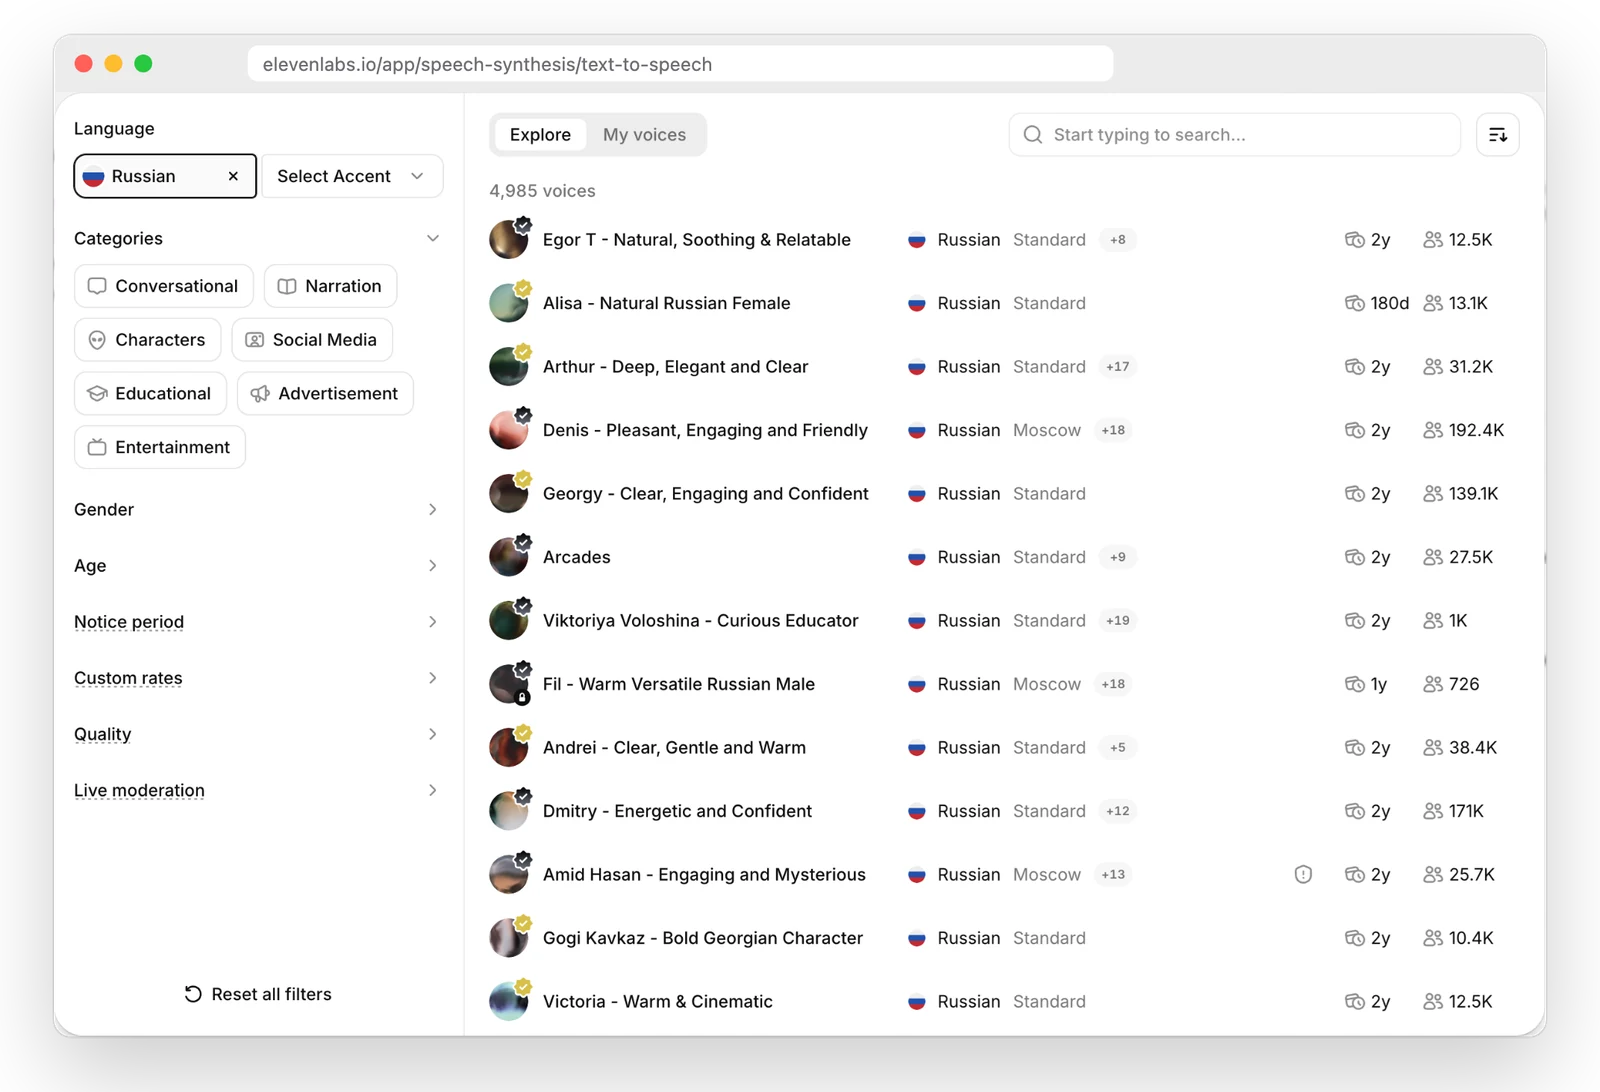This screenshot has height=1092, width=1600.
Task: Reset all filters
Action: point(258,994)
